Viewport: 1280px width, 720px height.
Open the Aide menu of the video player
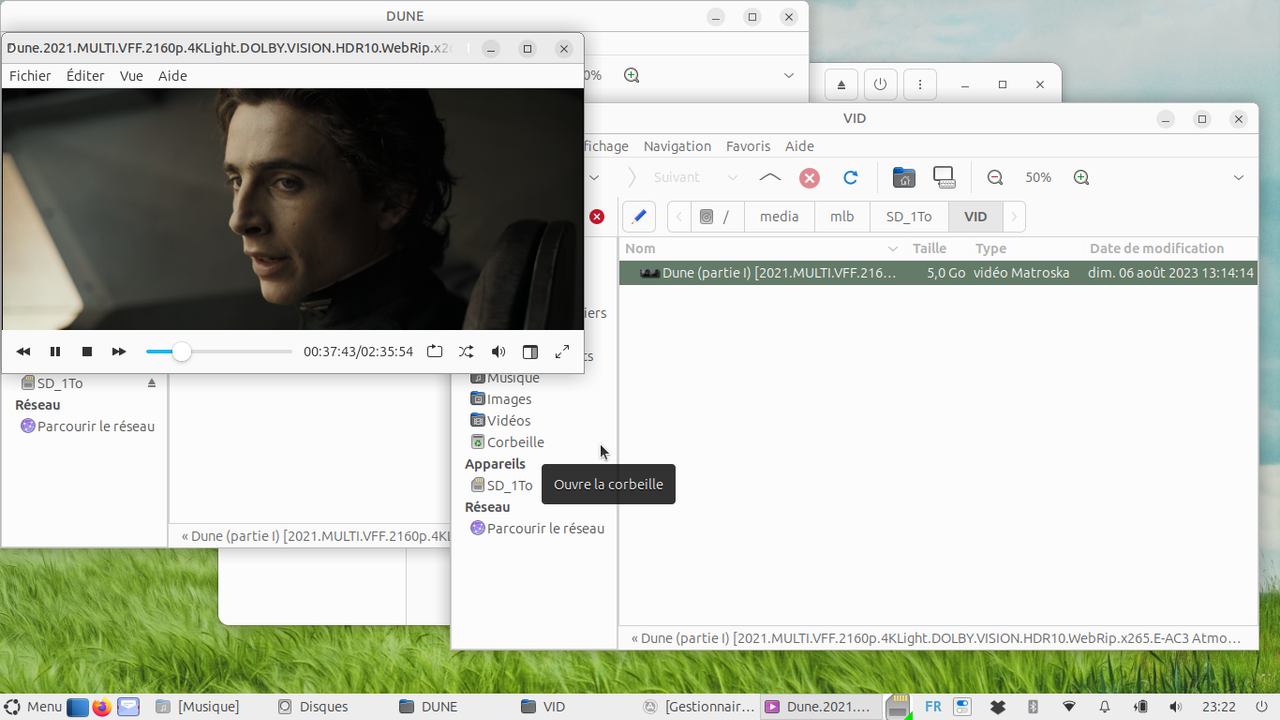click(x=172, y=76)
